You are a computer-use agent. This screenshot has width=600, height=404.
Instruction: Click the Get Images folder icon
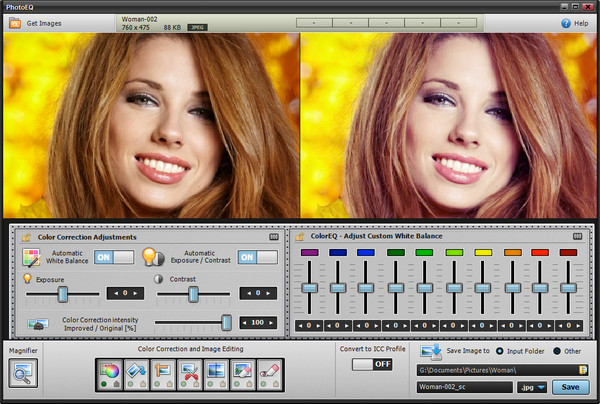coord(14,22)
